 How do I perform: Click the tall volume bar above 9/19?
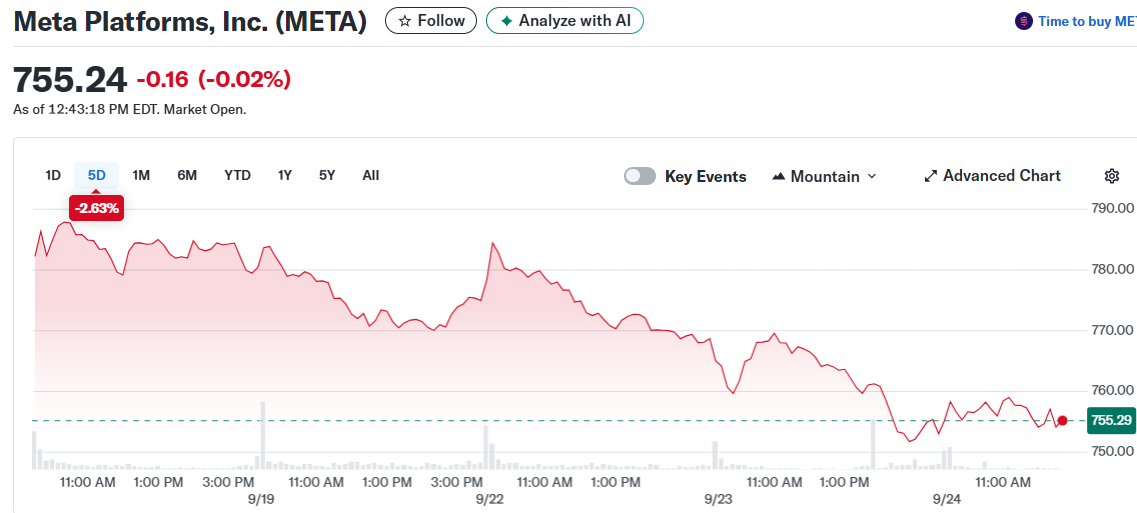pyautogui.click(x=262, y=435)
